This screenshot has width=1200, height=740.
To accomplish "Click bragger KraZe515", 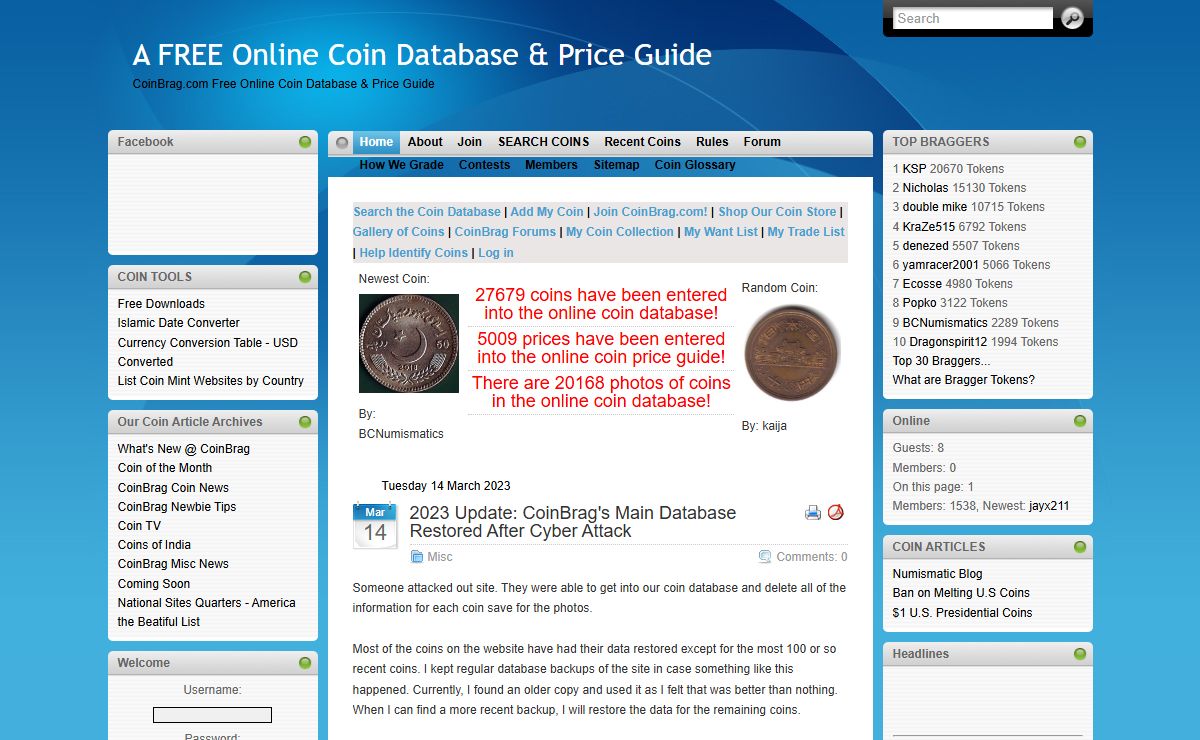I will [929, 227].
